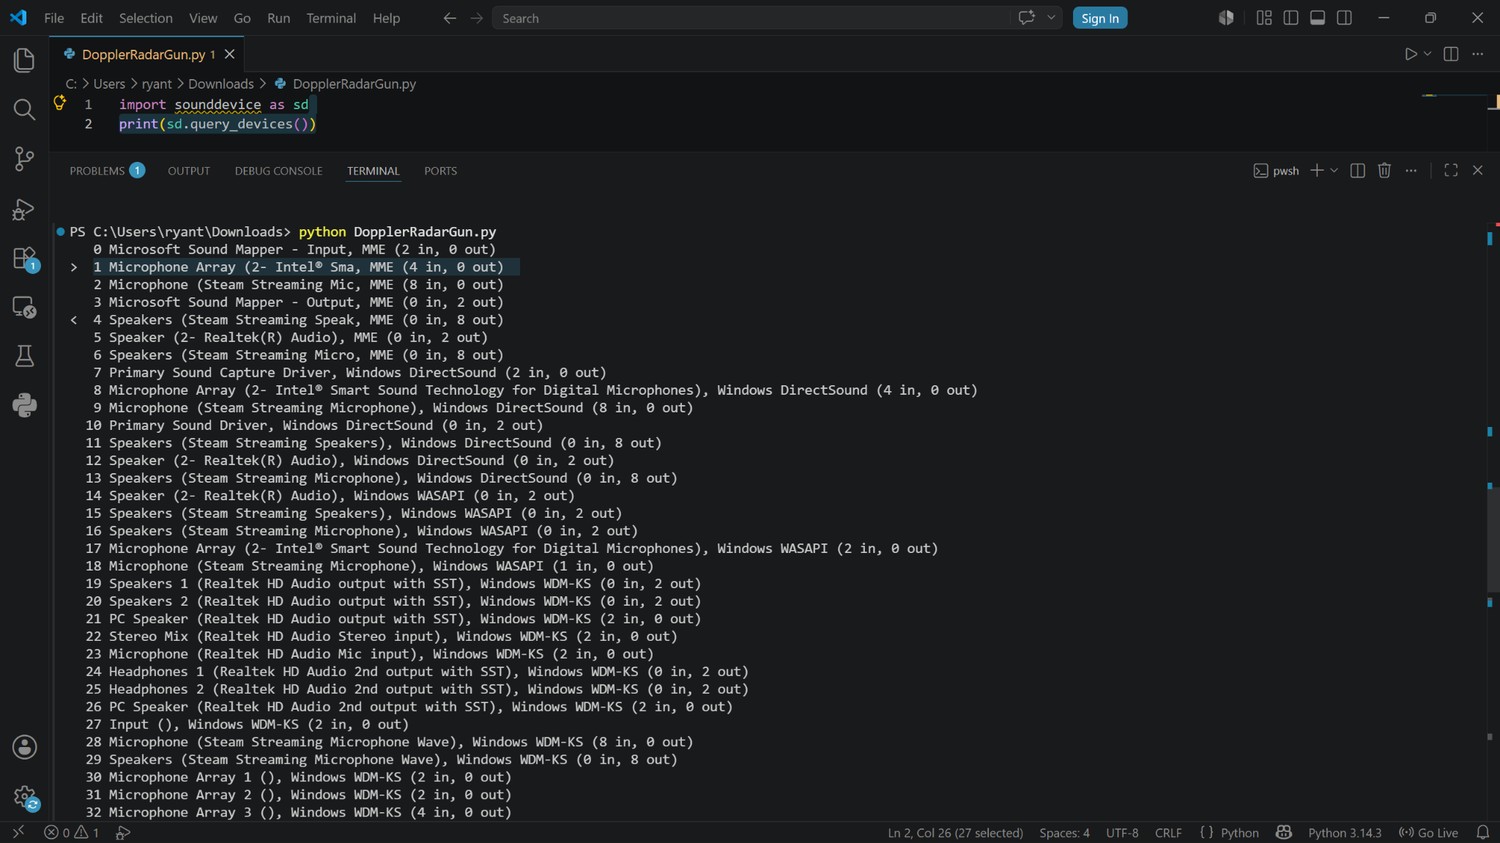This screenshot has height=843, width=1500.
Task: Close the terminal panel
Action: (1478, 171)
